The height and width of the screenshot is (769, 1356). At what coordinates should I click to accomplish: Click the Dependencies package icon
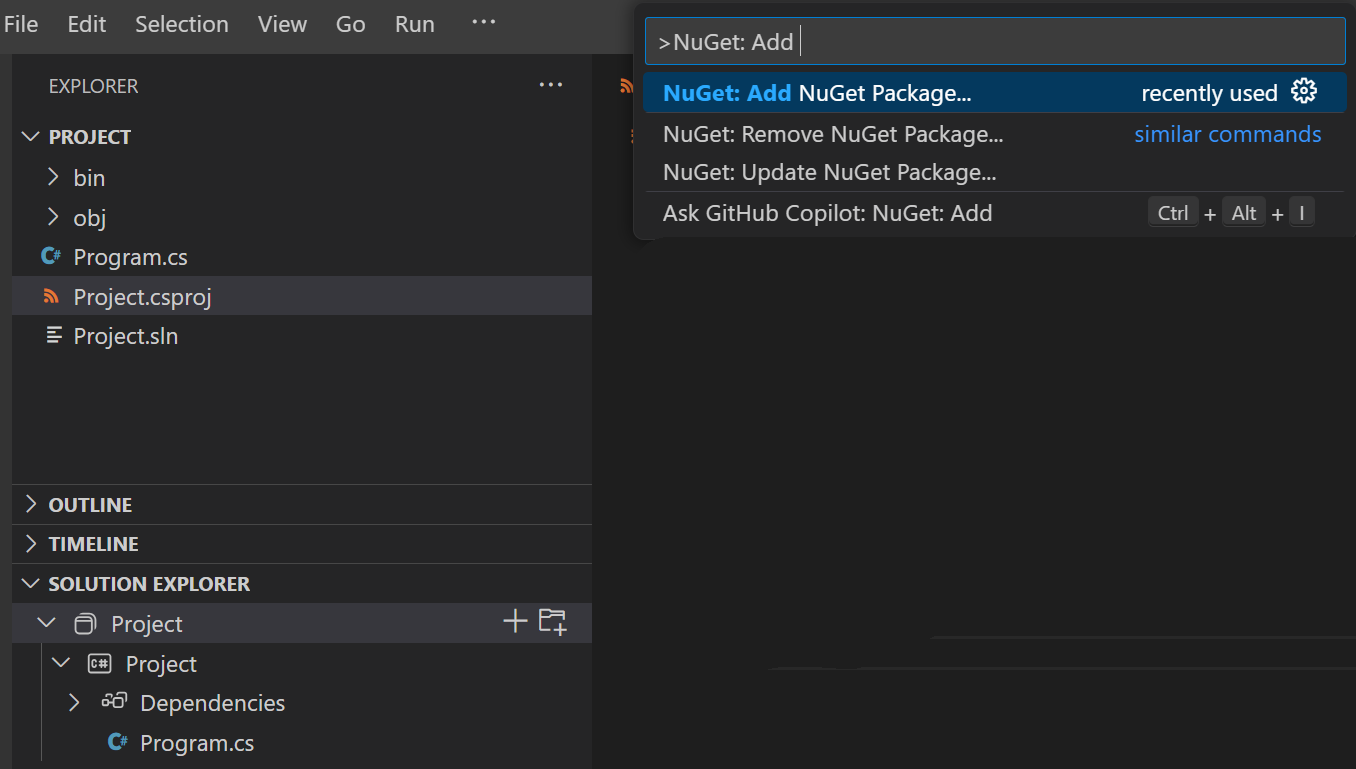(x=114, y=702)
